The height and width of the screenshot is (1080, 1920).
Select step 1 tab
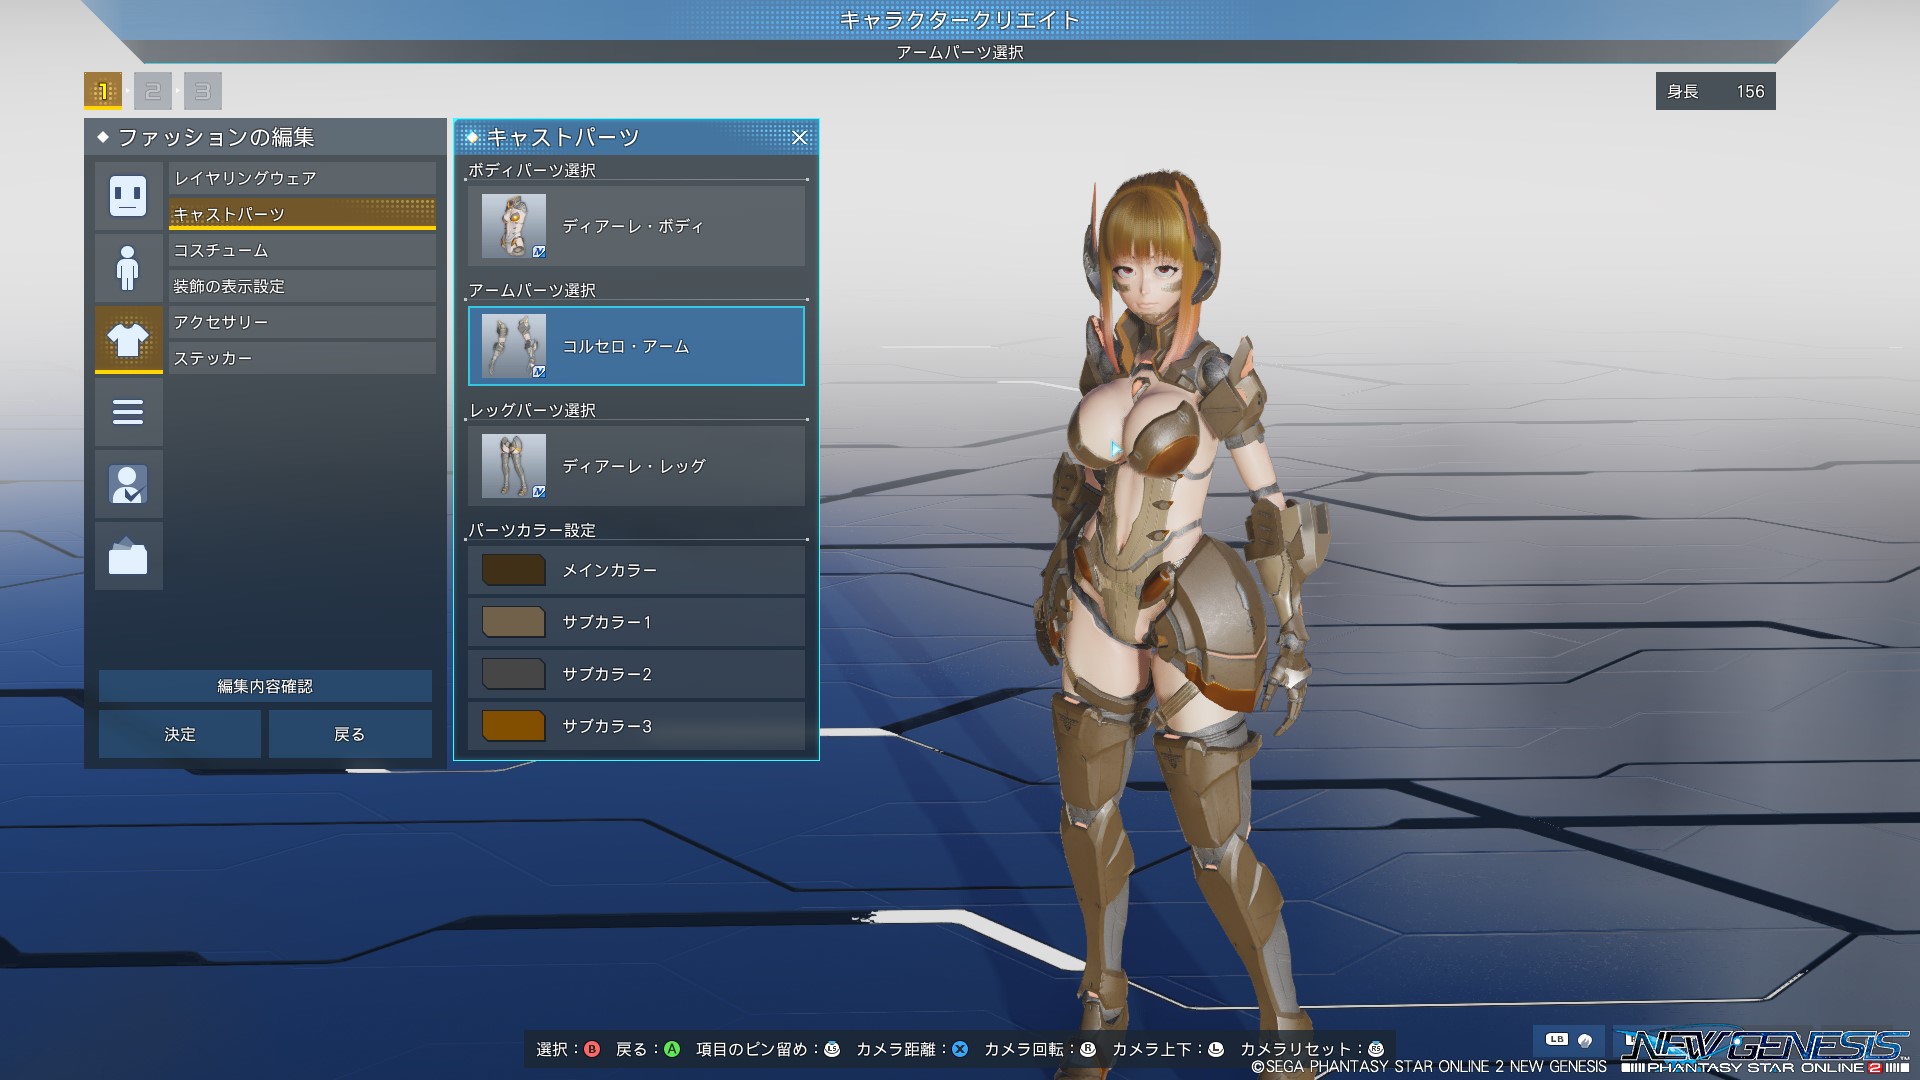pos(103,91)
